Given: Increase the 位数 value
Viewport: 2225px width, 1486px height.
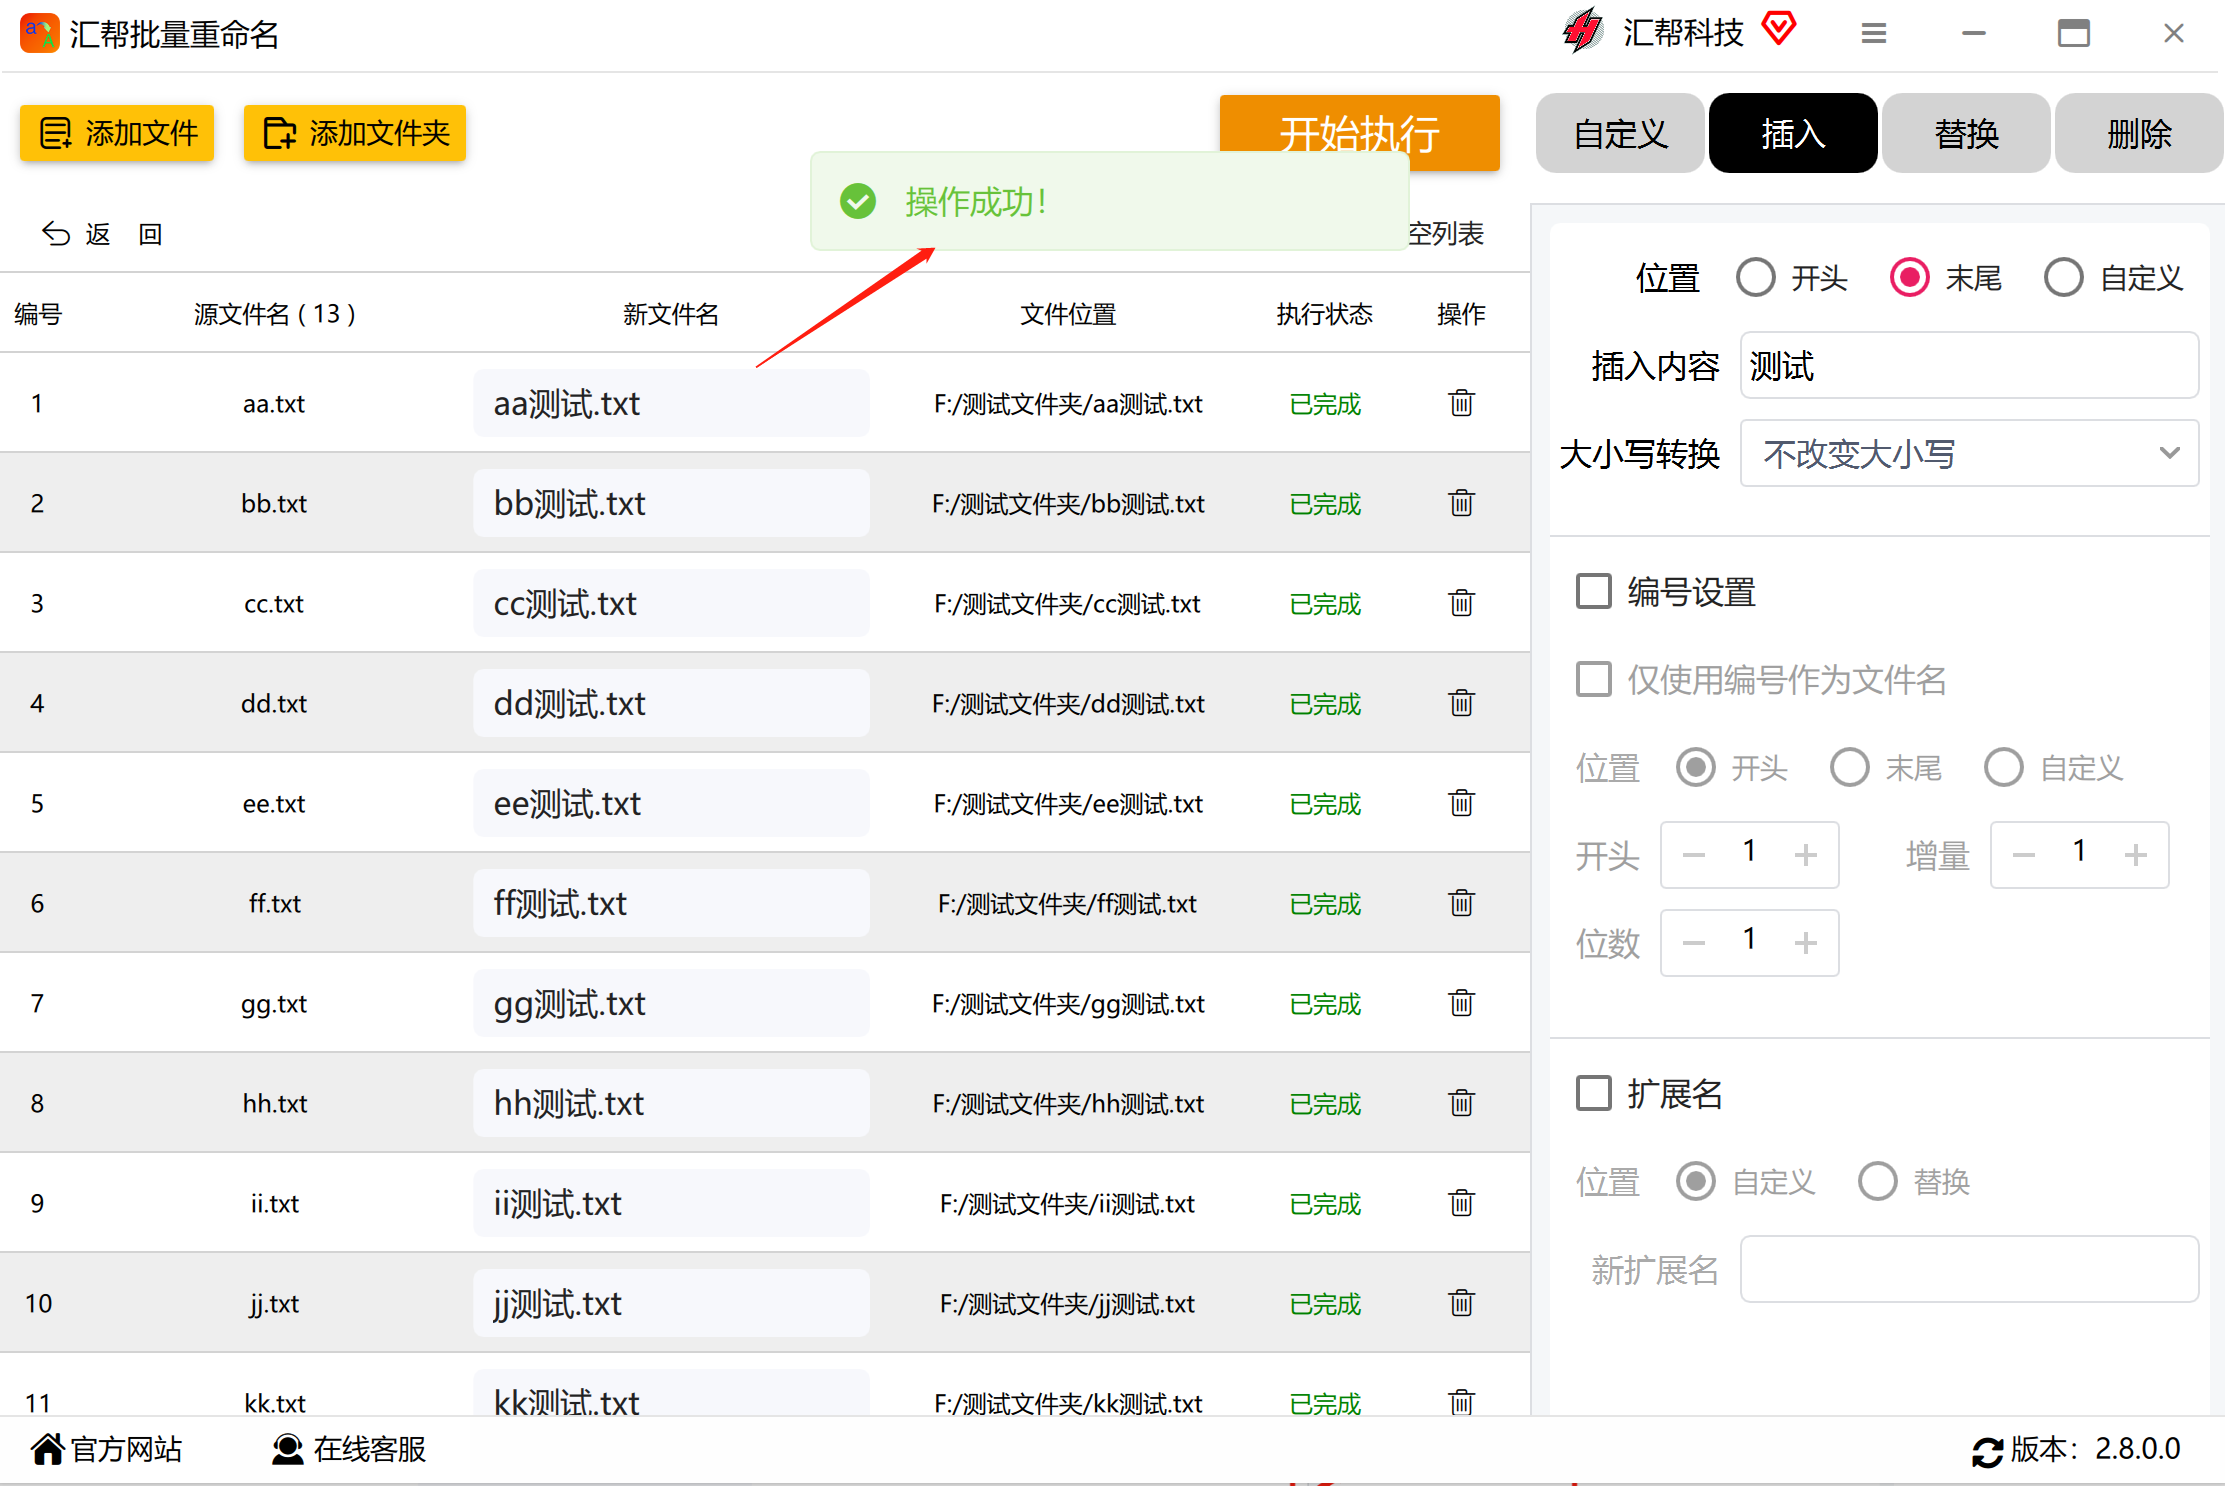Looking at the screenshot, I should [x=1805, y=943].
